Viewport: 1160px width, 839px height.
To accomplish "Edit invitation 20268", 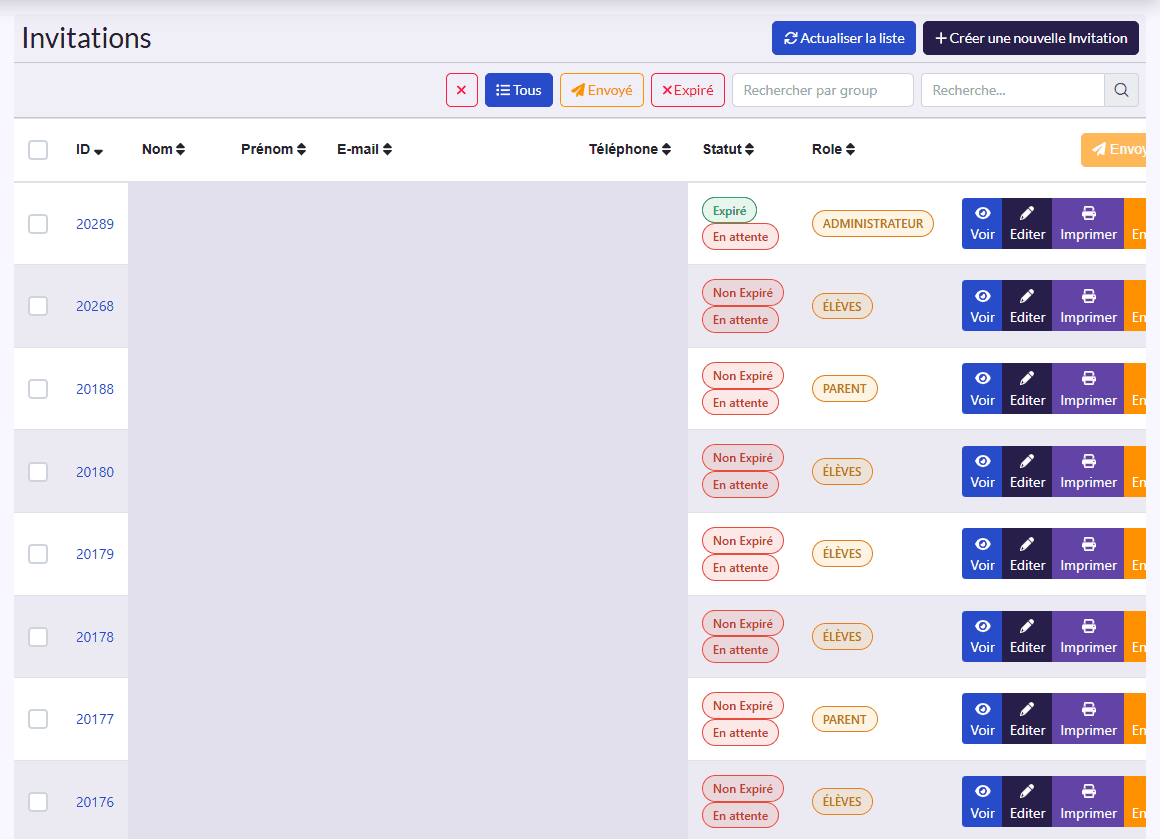I will [1027, 306].
